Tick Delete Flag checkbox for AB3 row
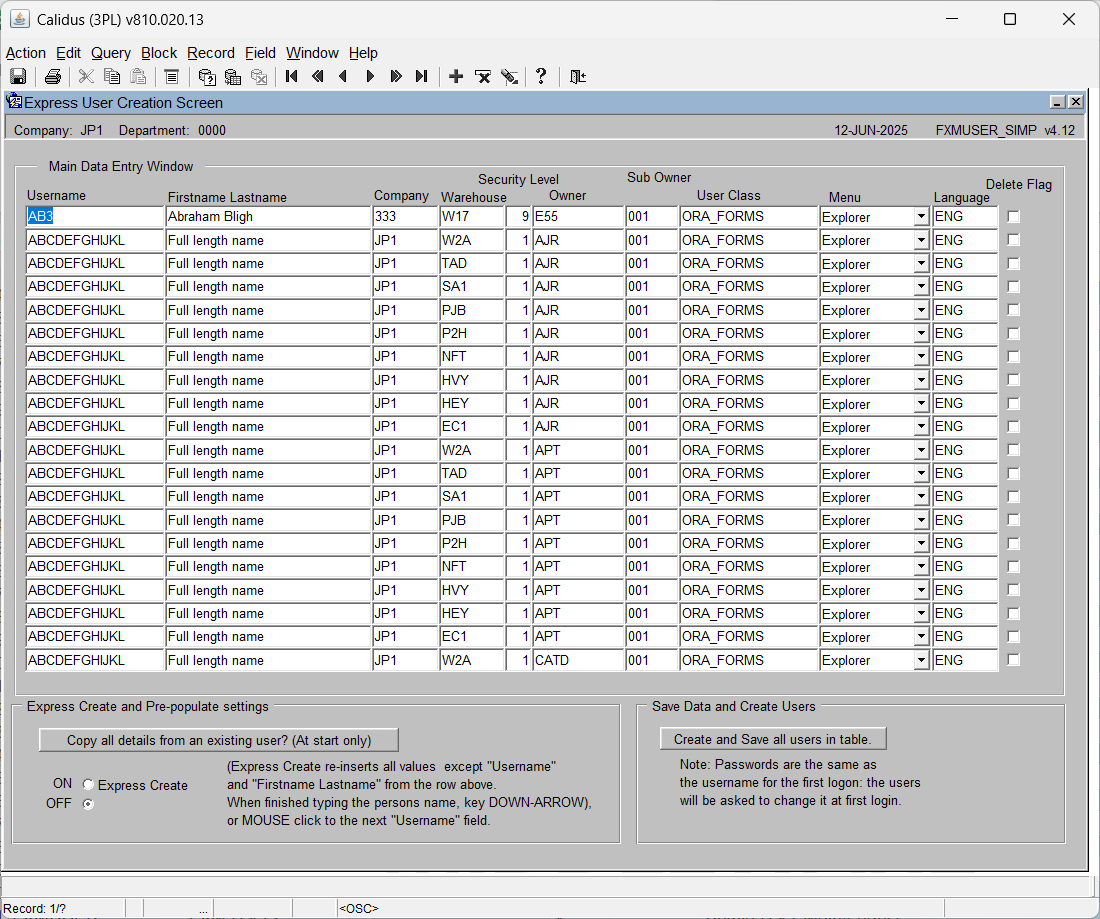Screen dimensions: 1100x919 pos(1013,217)
